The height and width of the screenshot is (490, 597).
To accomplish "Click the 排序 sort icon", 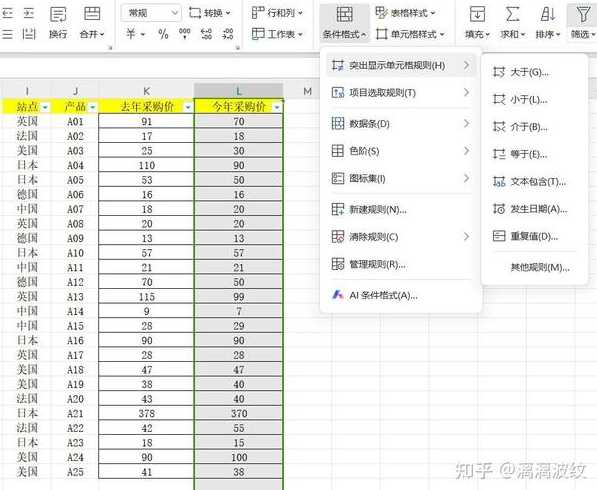I will point(548,14).
